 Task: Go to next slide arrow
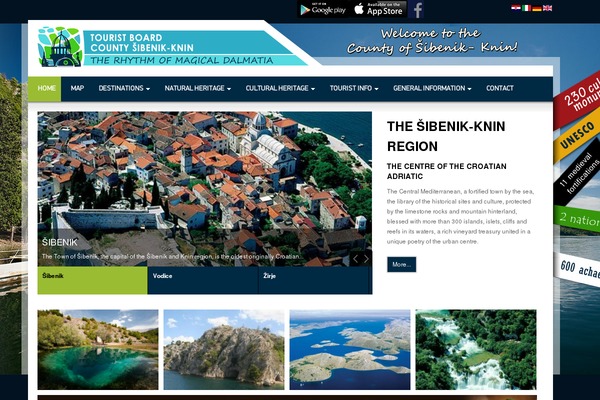tap(366, 259)
